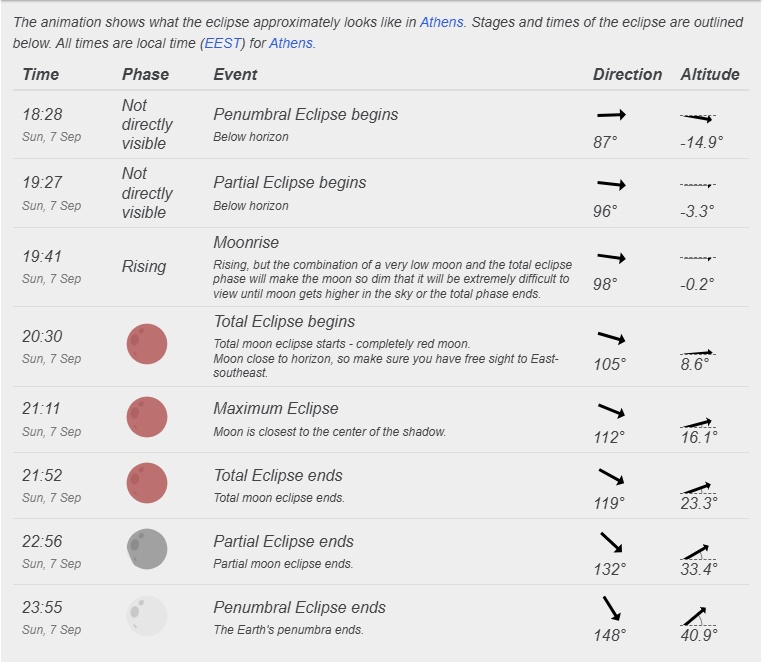Click the gray moon icon for Partial Eclipse ends
Screen dimensions: 763x663
(147, 549)
